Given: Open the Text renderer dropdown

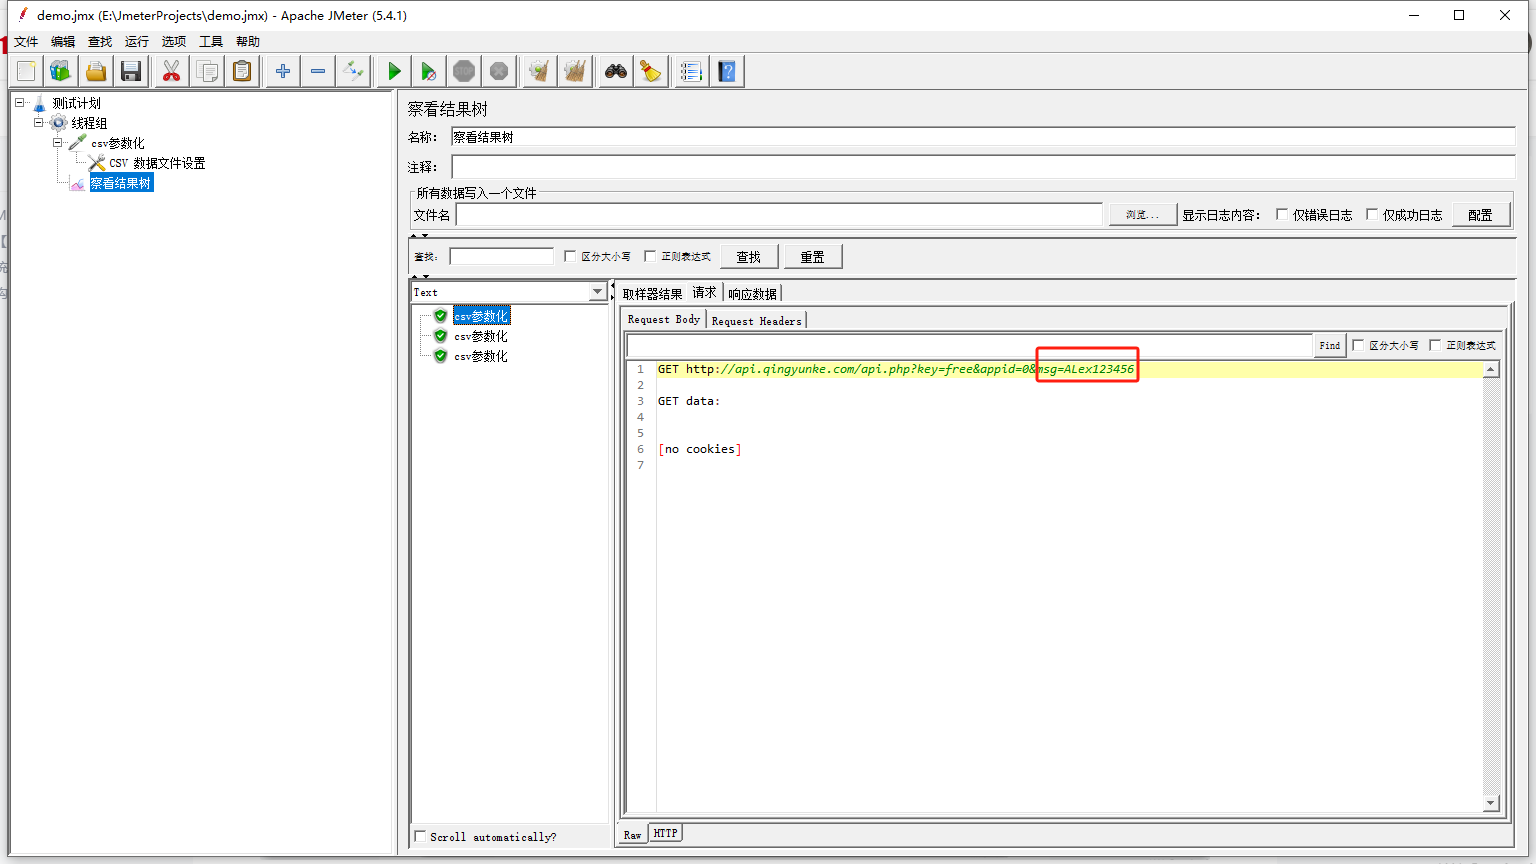Looking at the screenshot, I should click(x=597, y=292).
